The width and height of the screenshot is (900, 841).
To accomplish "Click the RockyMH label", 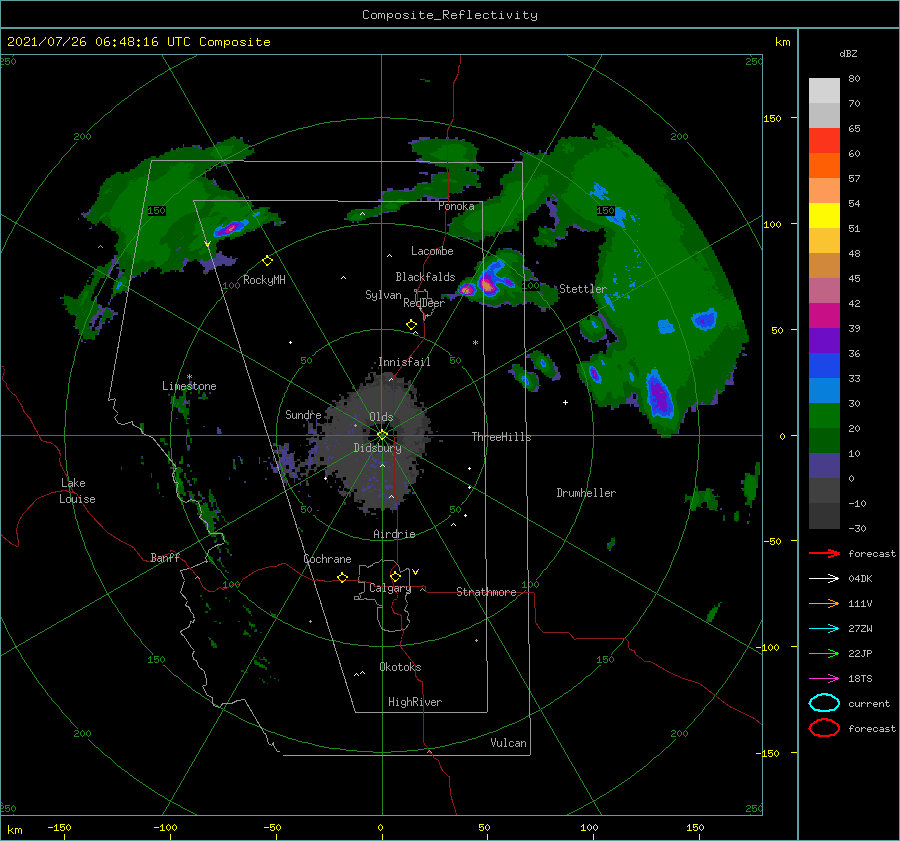I will tap(264, 280).
